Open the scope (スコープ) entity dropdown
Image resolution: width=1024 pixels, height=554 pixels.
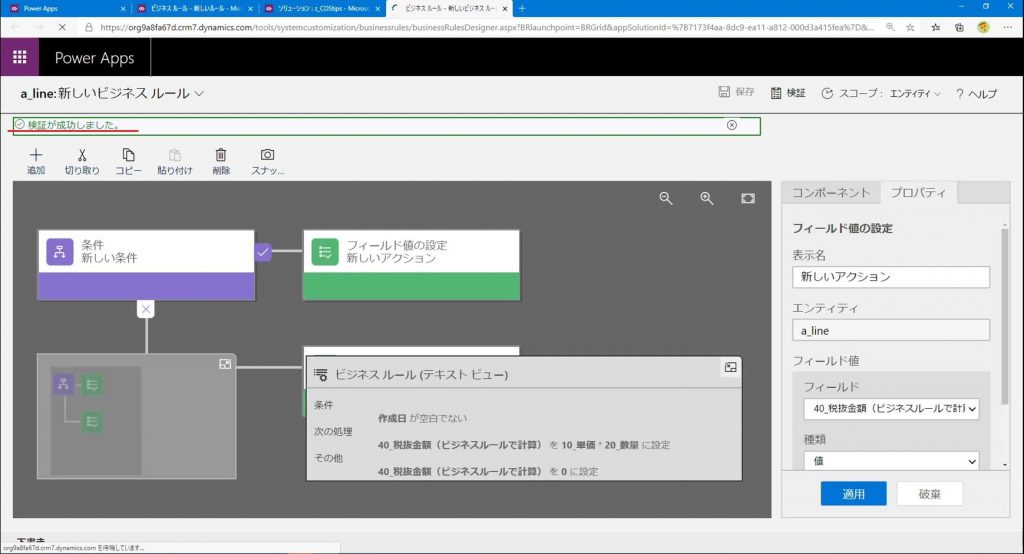click(915, 93)
